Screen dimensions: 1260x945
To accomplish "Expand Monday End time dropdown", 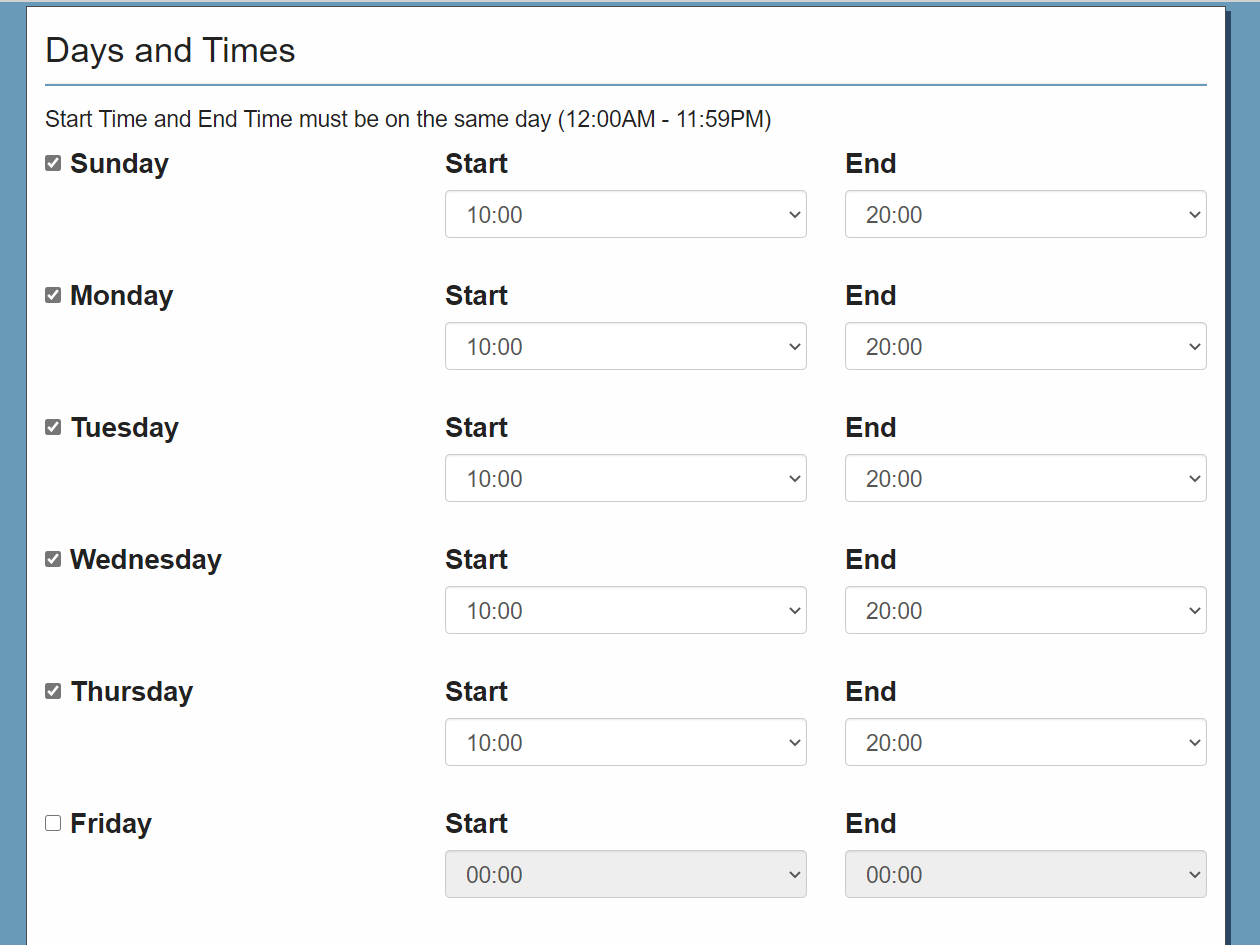I will [1025, 347].
